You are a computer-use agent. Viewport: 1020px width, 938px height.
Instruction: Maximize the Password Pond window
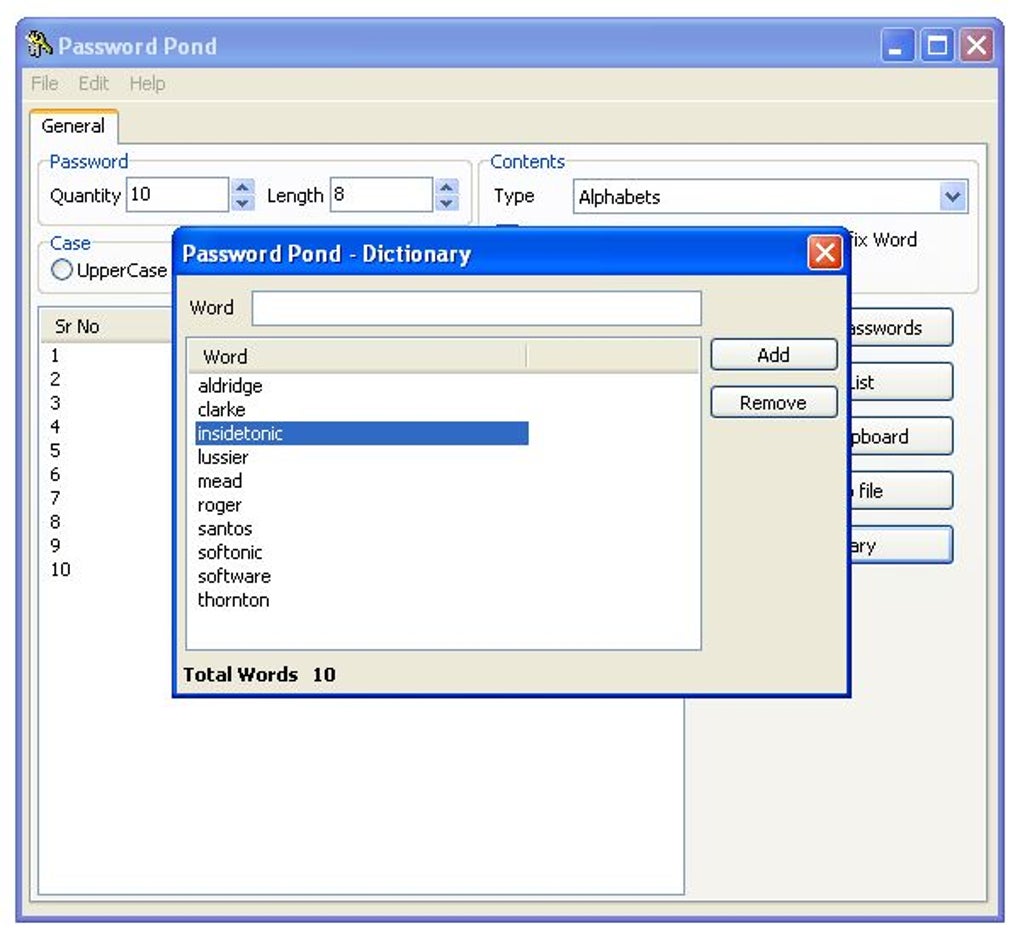(x=937, y=46)
